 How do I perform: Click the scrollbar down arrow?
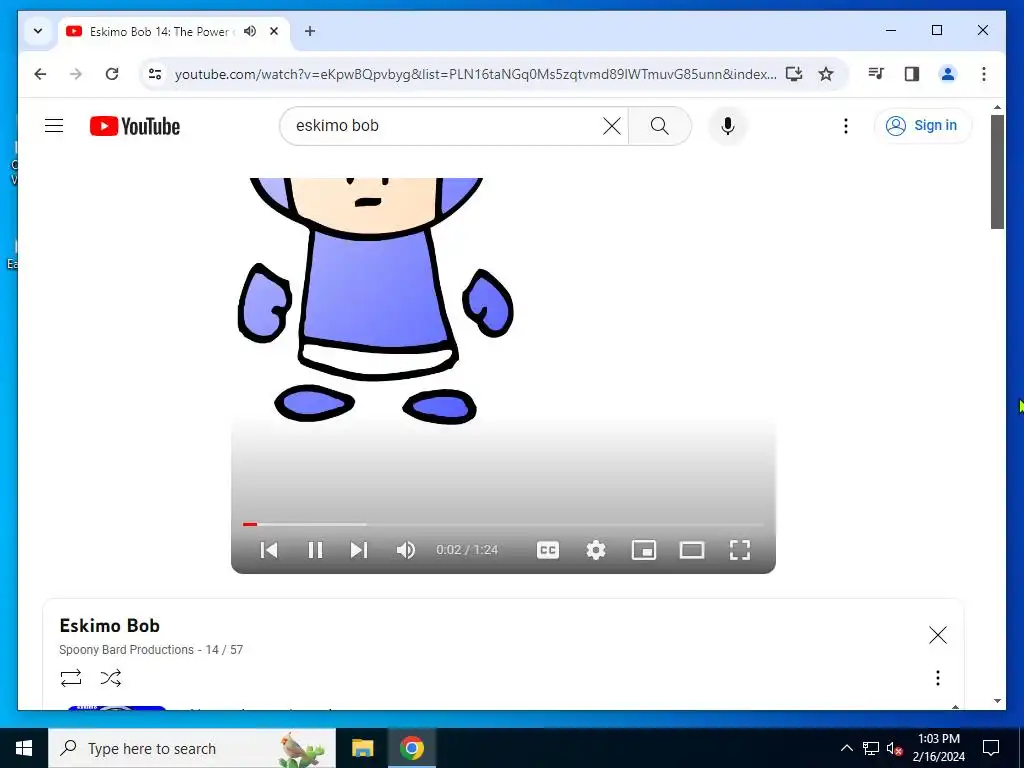point(997,701)
